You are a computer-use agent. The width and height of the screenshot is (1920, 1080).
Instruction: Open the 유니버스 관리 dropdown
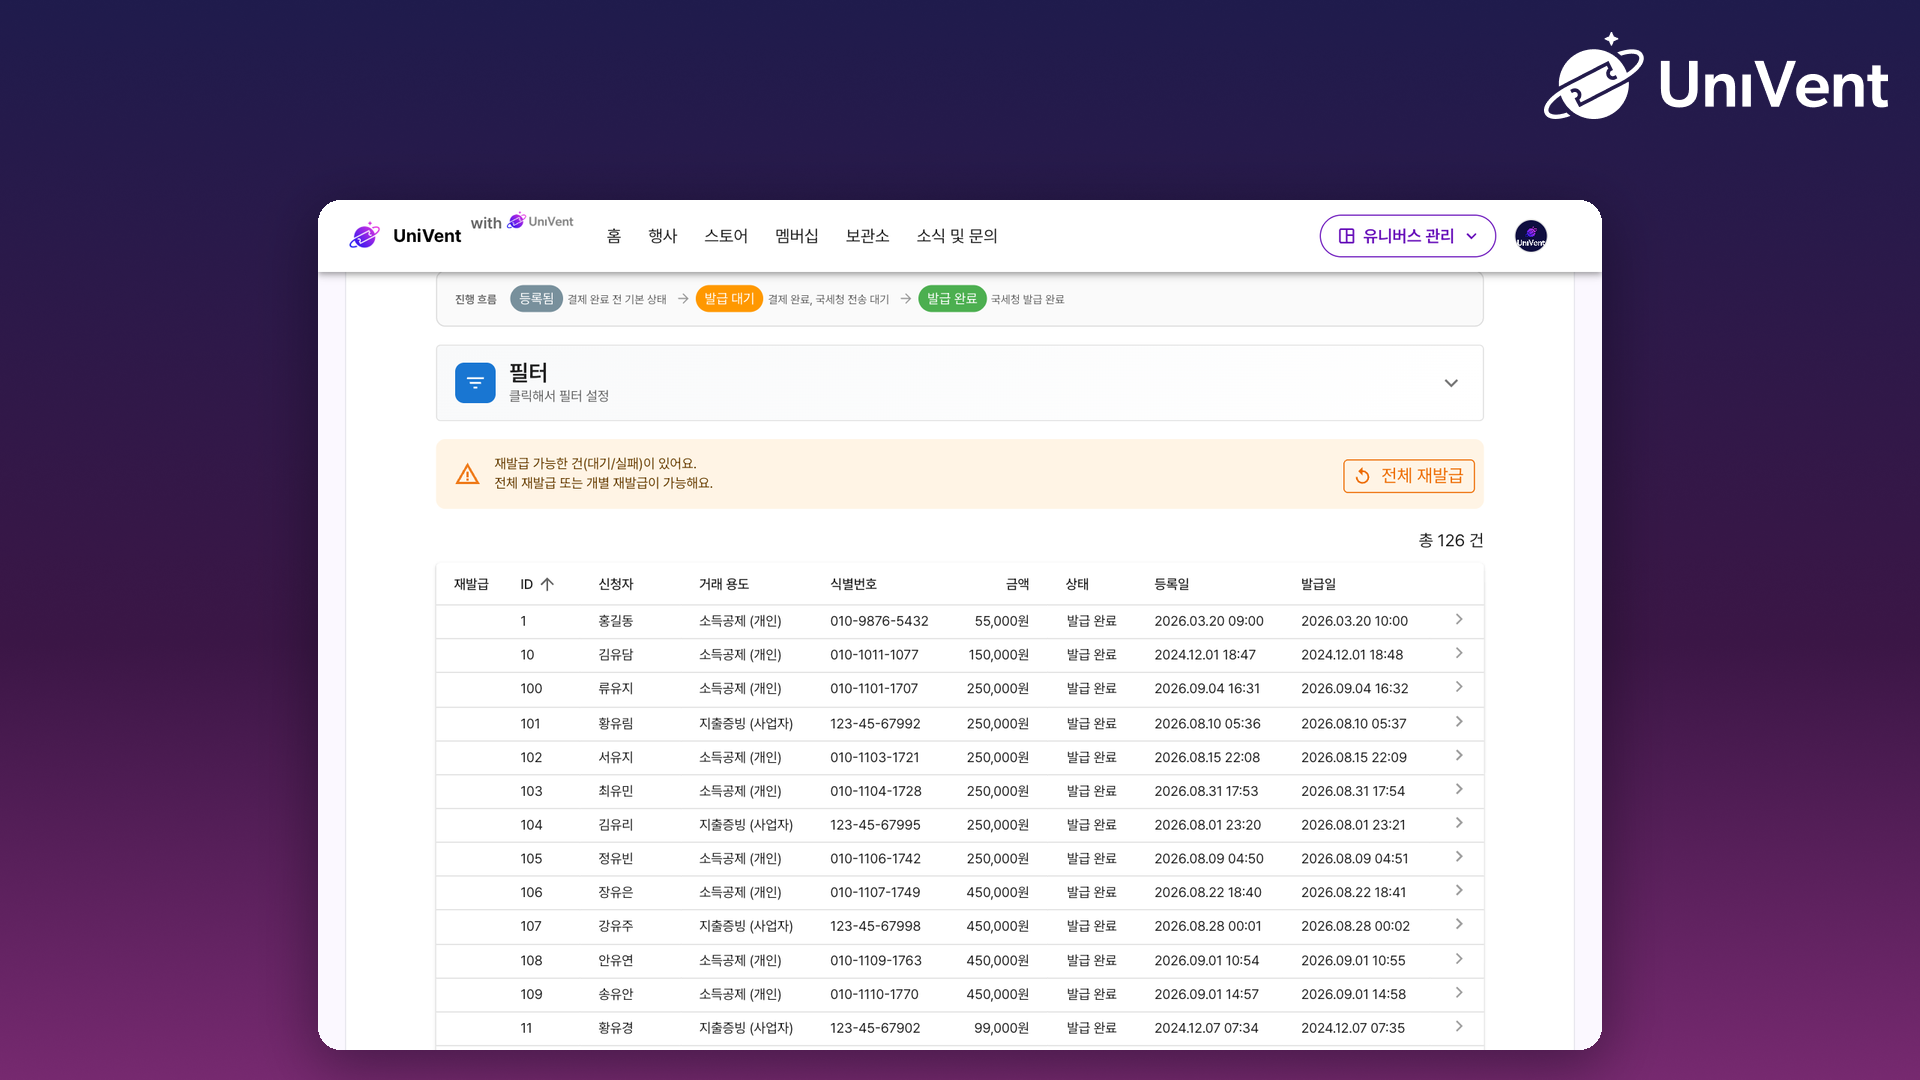1407,236
